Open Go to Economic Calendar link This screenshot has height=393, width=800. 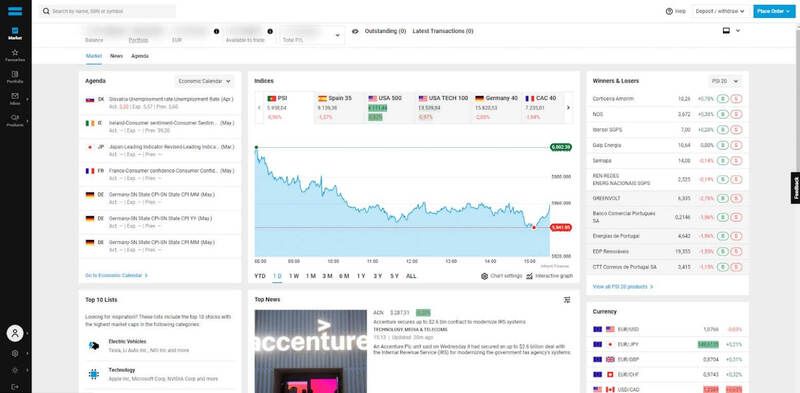coord(116,276)
